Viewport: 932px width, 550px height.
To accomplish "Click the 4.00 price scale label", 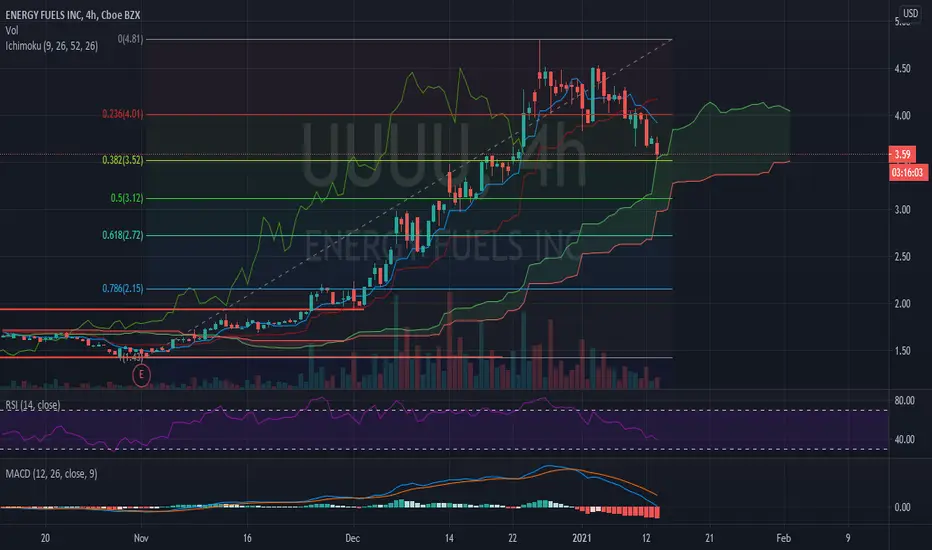I will tap(902, 116).
